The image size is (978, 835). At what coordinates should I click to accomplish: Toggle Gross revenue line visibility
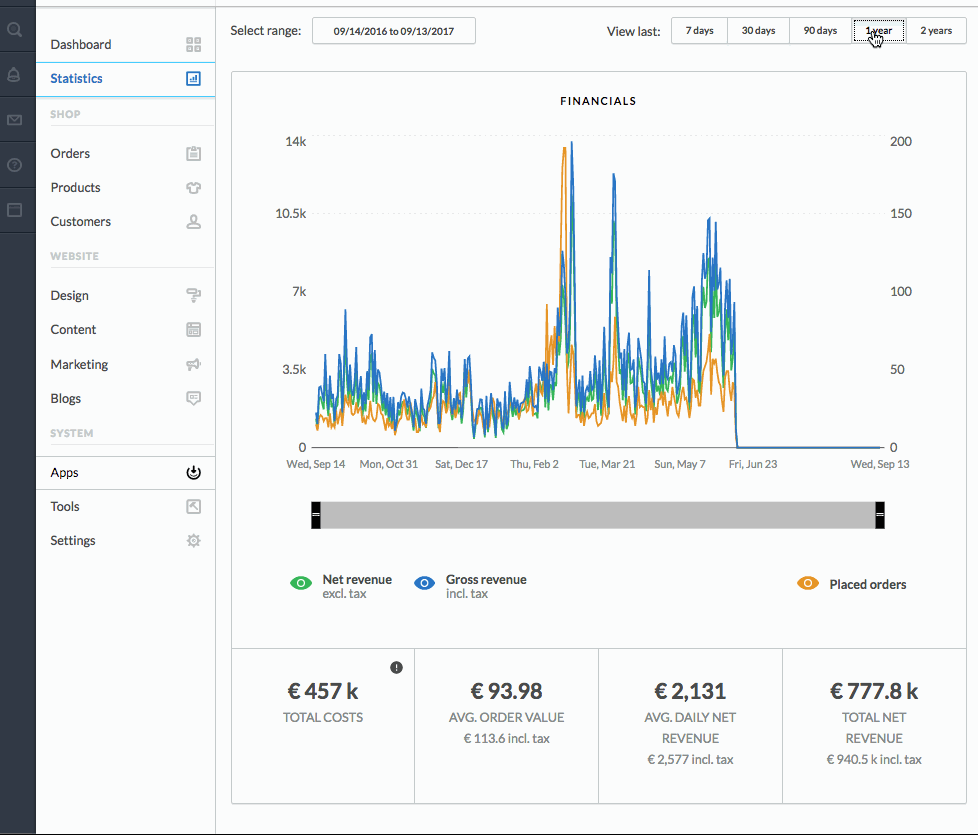pyautogui.click(x=424, y=584)
